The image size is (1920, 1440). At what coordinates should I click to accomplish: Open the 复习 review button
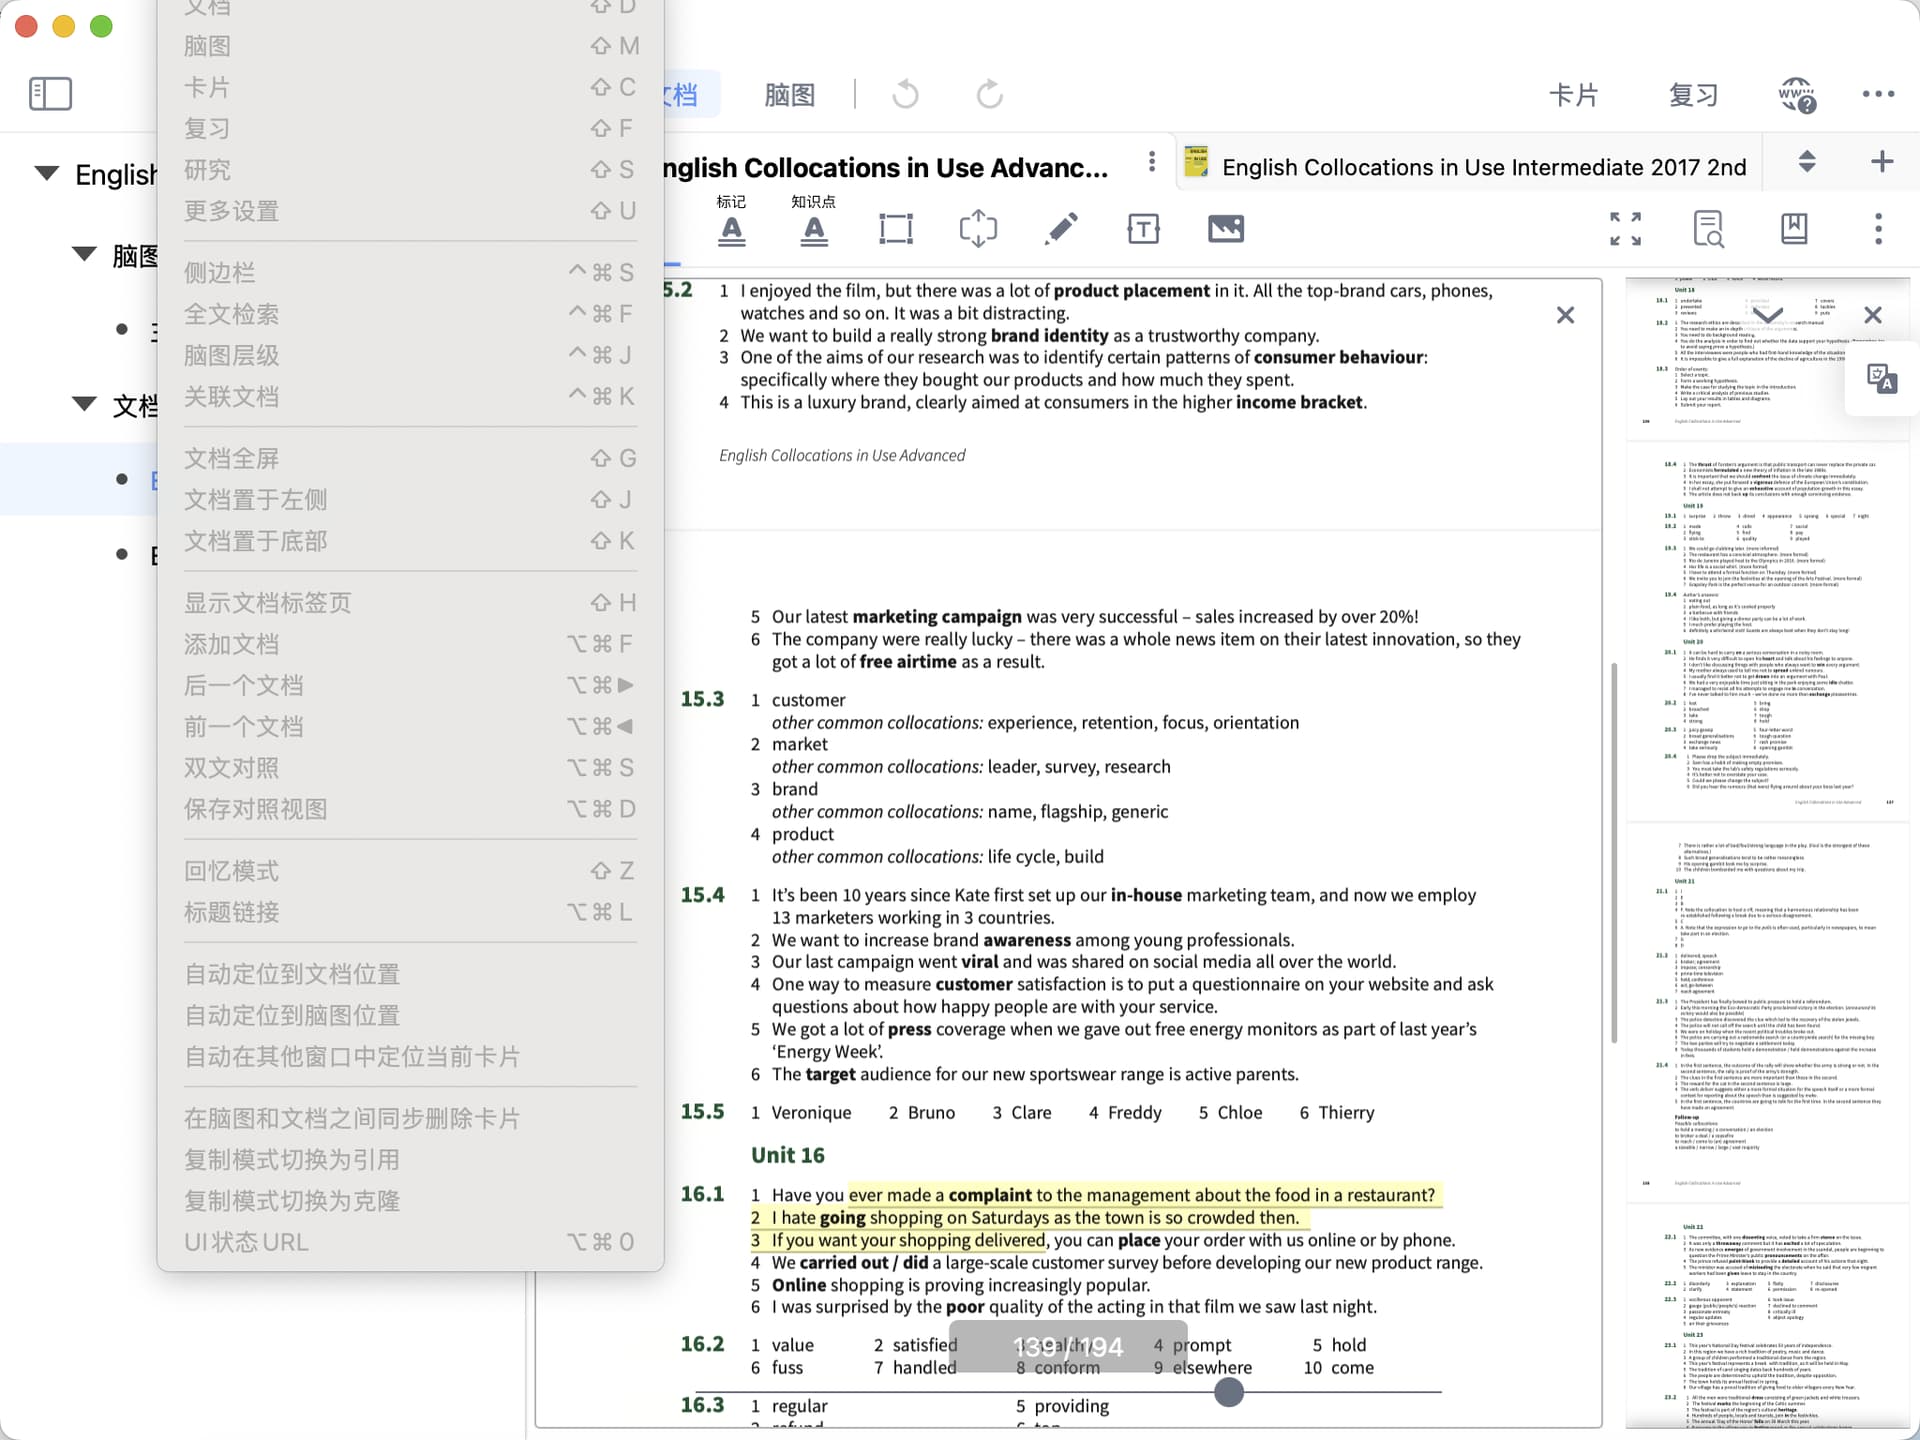point(1692,95)
